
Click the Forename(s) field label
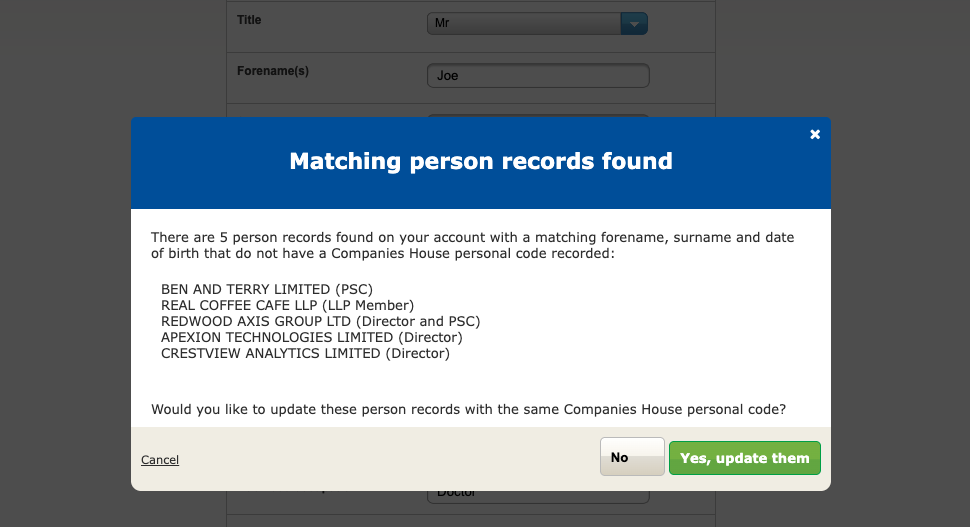click(x=273, y=71)
